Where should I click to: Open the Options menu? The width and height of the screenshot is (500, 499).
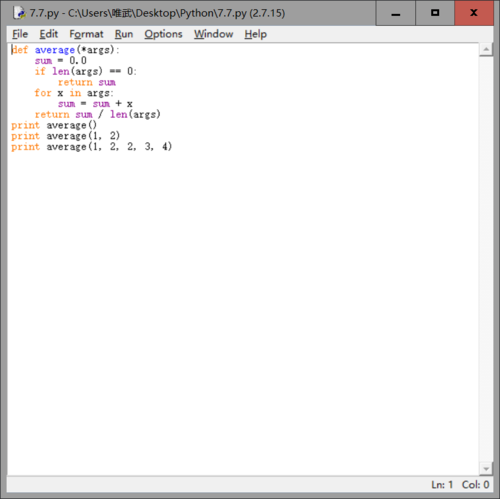(x=163, y=34)
